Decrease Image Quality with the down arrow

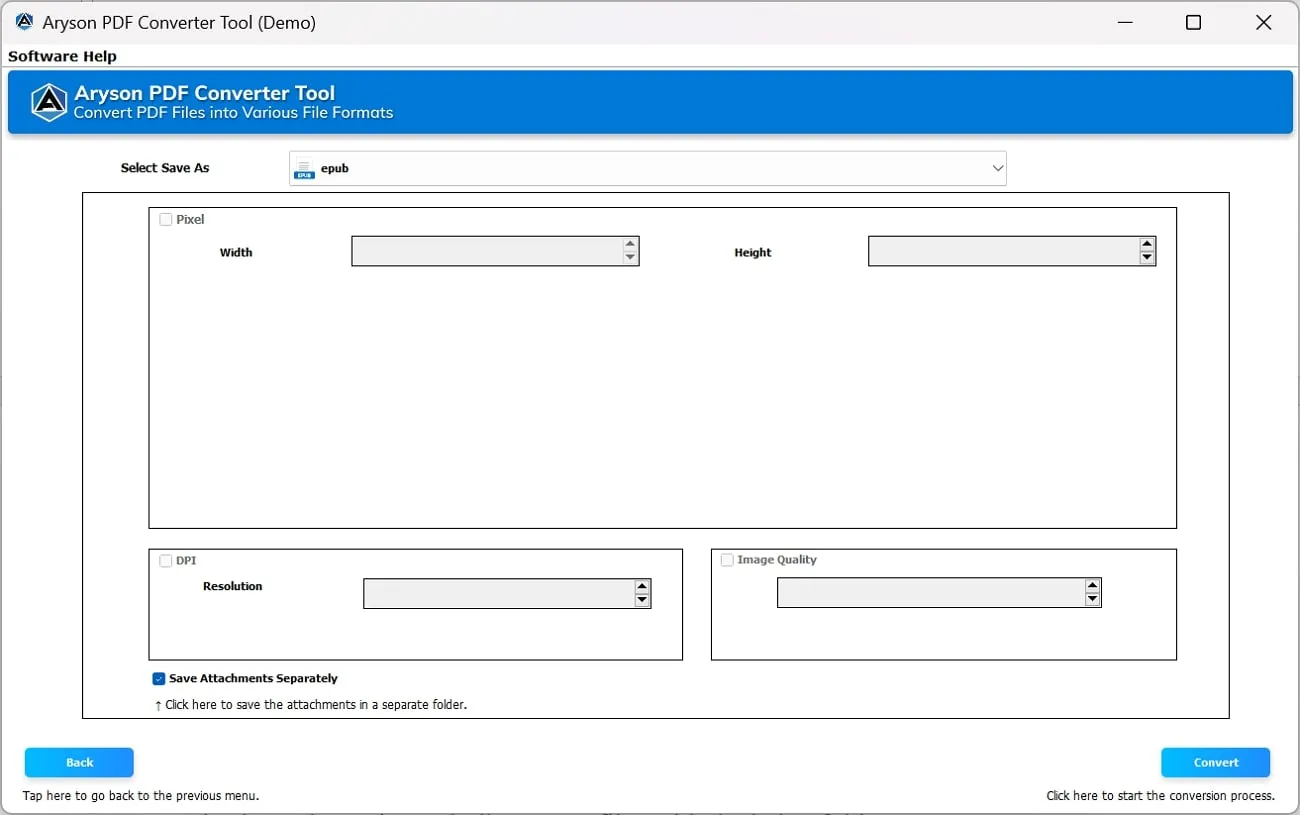[x=1092, y=600]
